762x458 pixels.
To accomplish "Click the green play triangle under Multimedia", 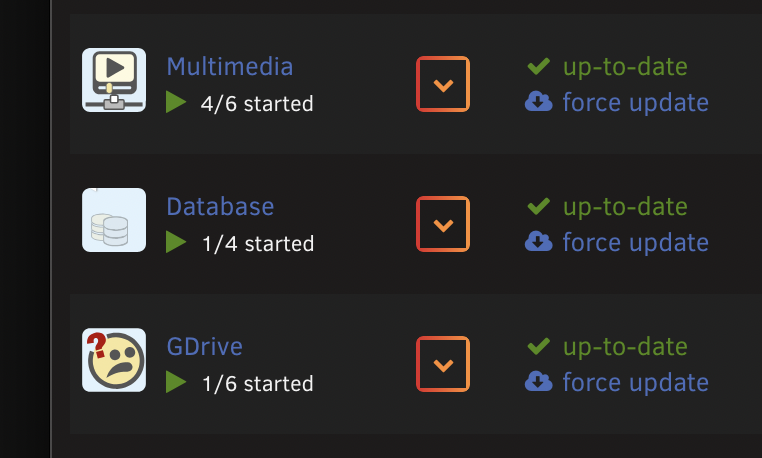I will [x=176, y=102].
